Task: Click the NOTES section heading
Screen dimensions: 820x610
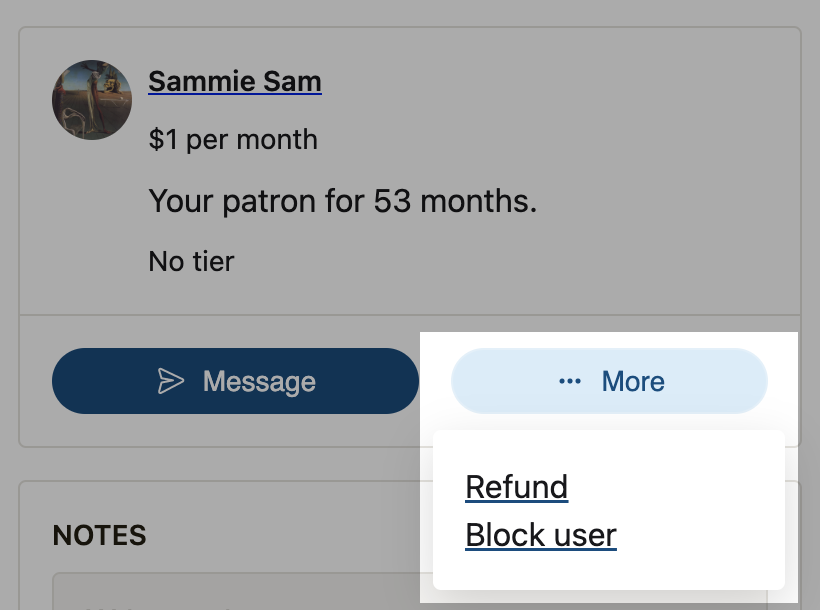Action: coord(99,535)
